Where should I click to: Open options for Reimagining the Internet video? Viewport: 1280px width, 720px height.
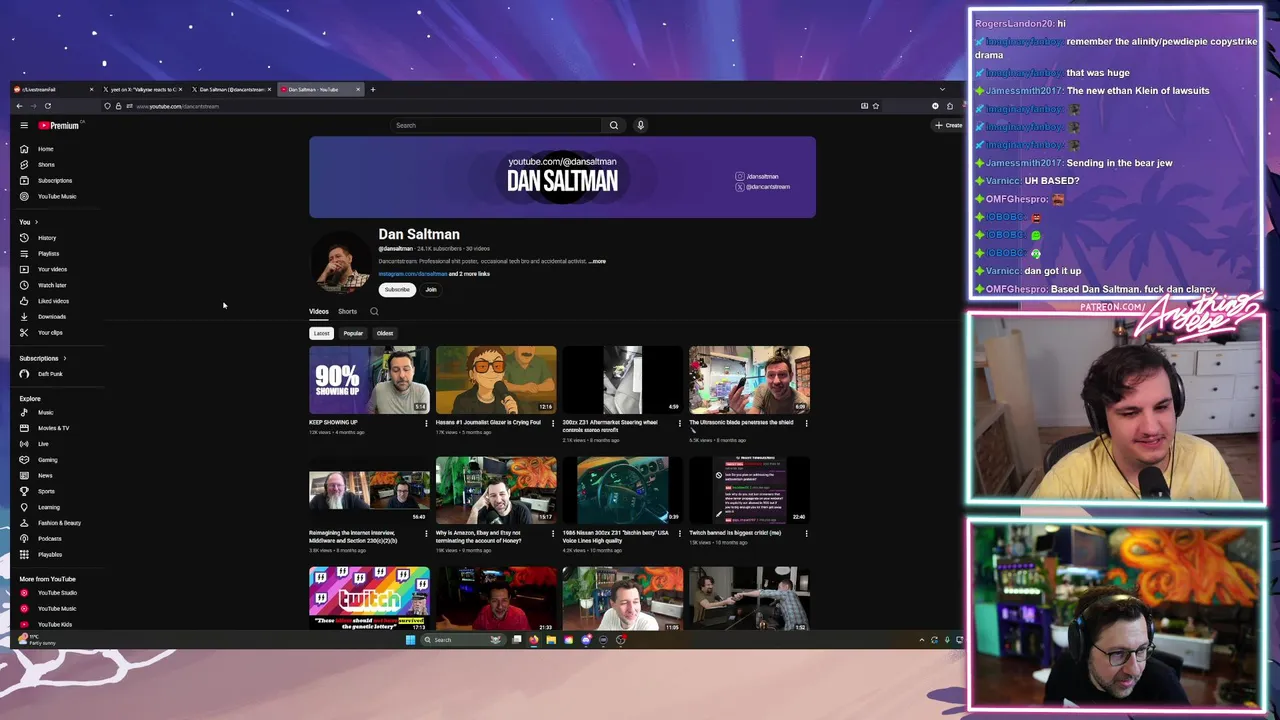coord(426,533)
